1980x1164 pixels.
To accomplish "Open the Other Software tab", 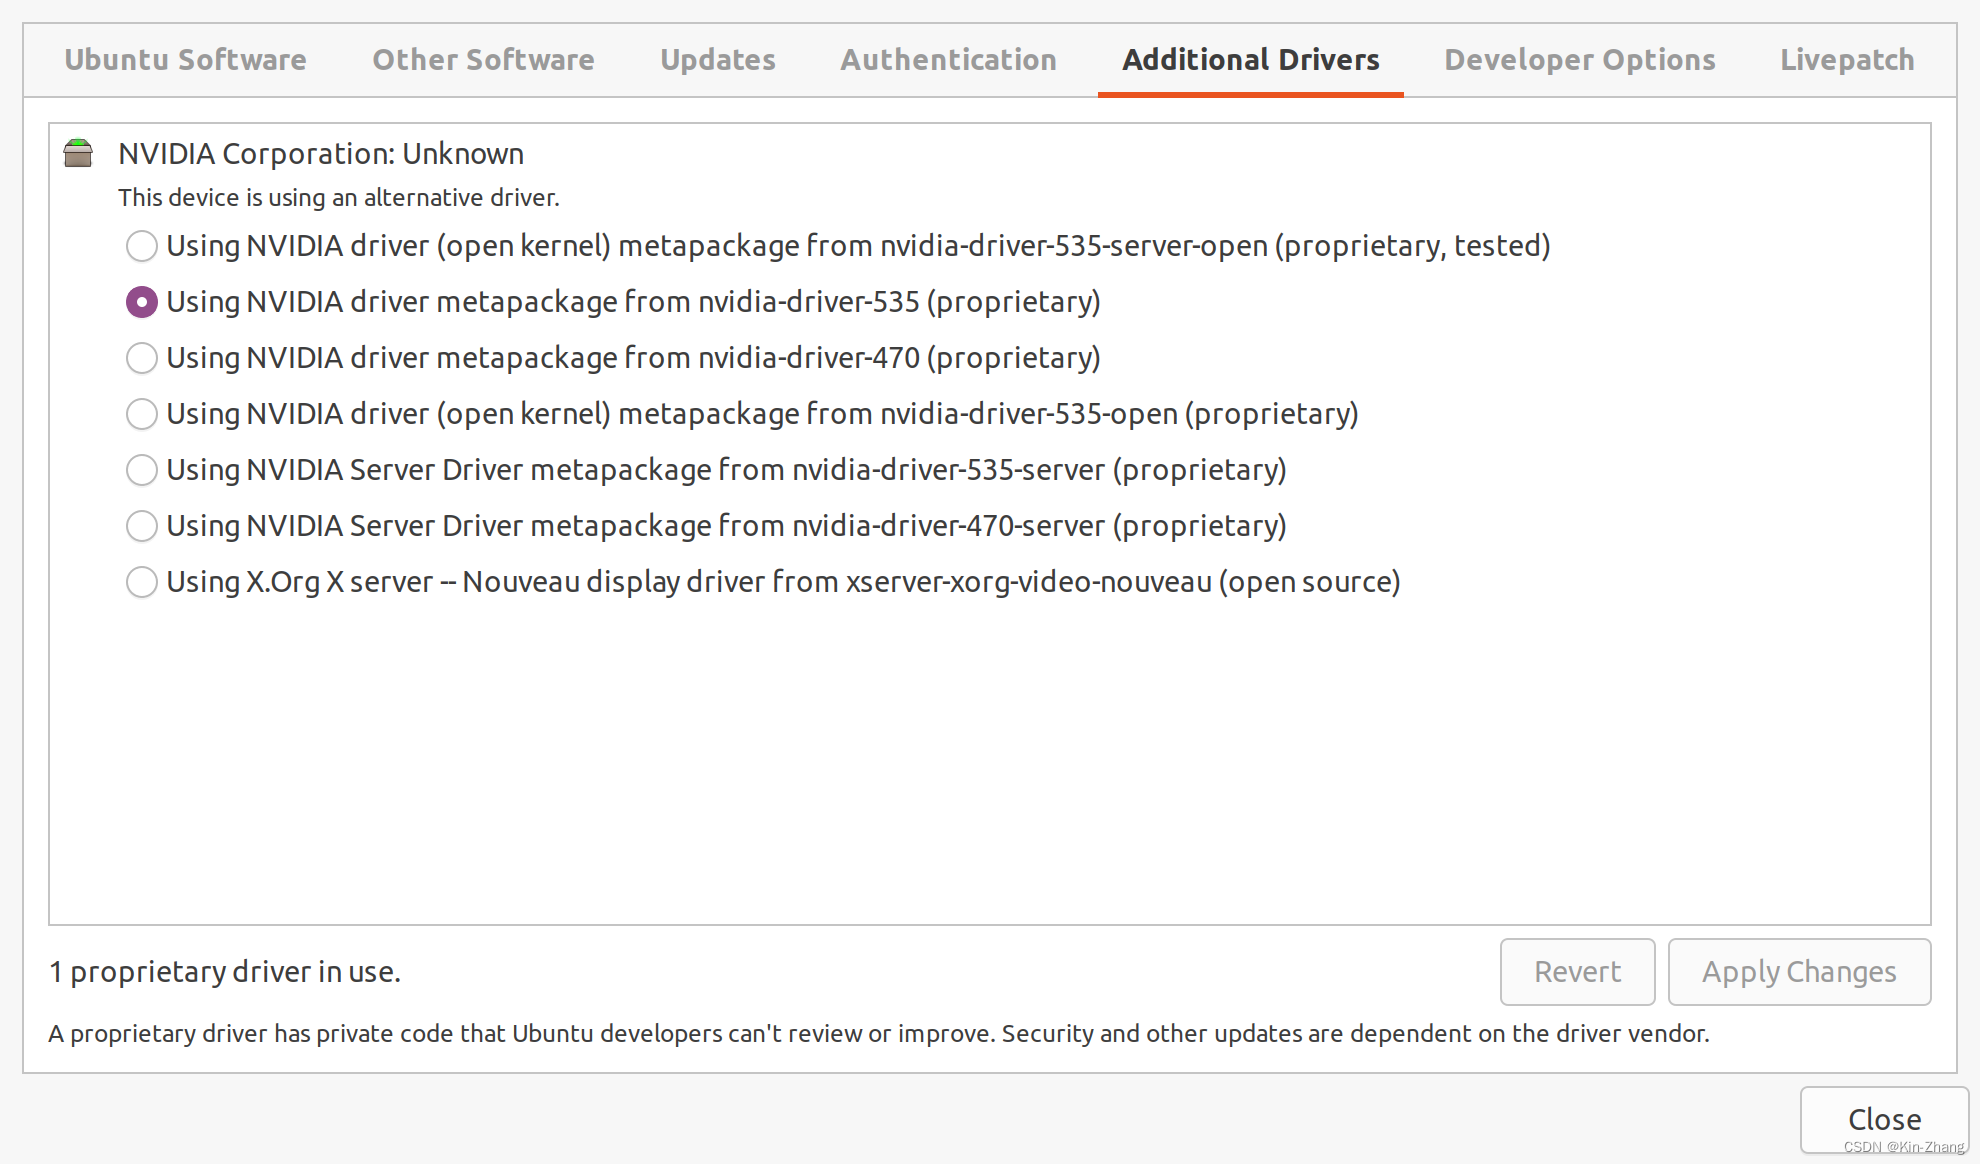I will (x=483, y=60).
